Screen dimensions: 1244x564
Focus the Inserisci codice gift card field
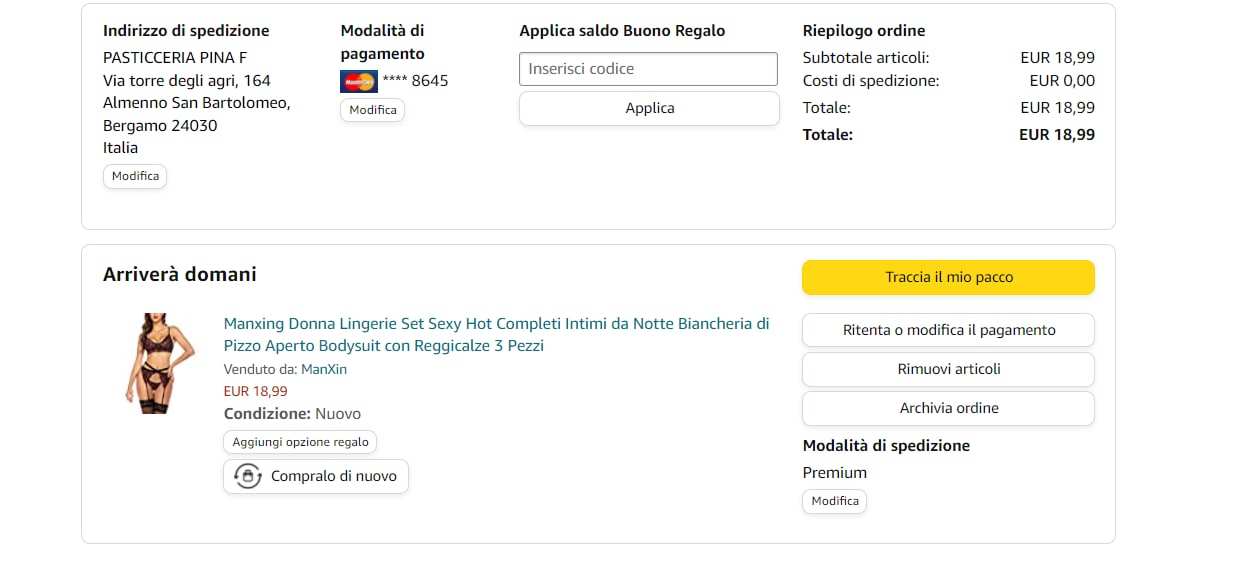click(x=648, y=69)
